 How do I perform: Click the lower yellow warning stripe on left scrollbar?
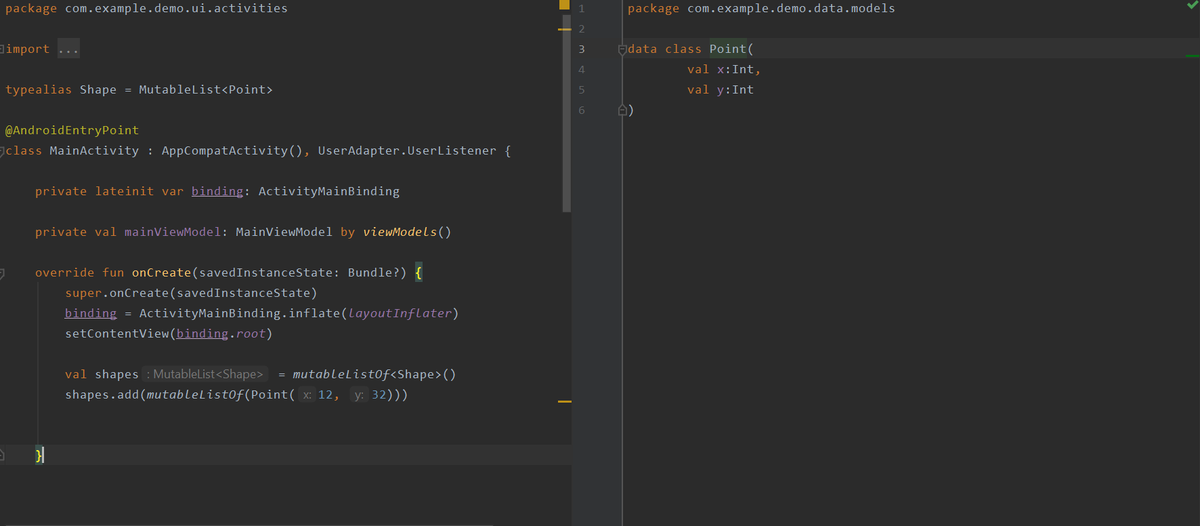[x=564, y=402]
